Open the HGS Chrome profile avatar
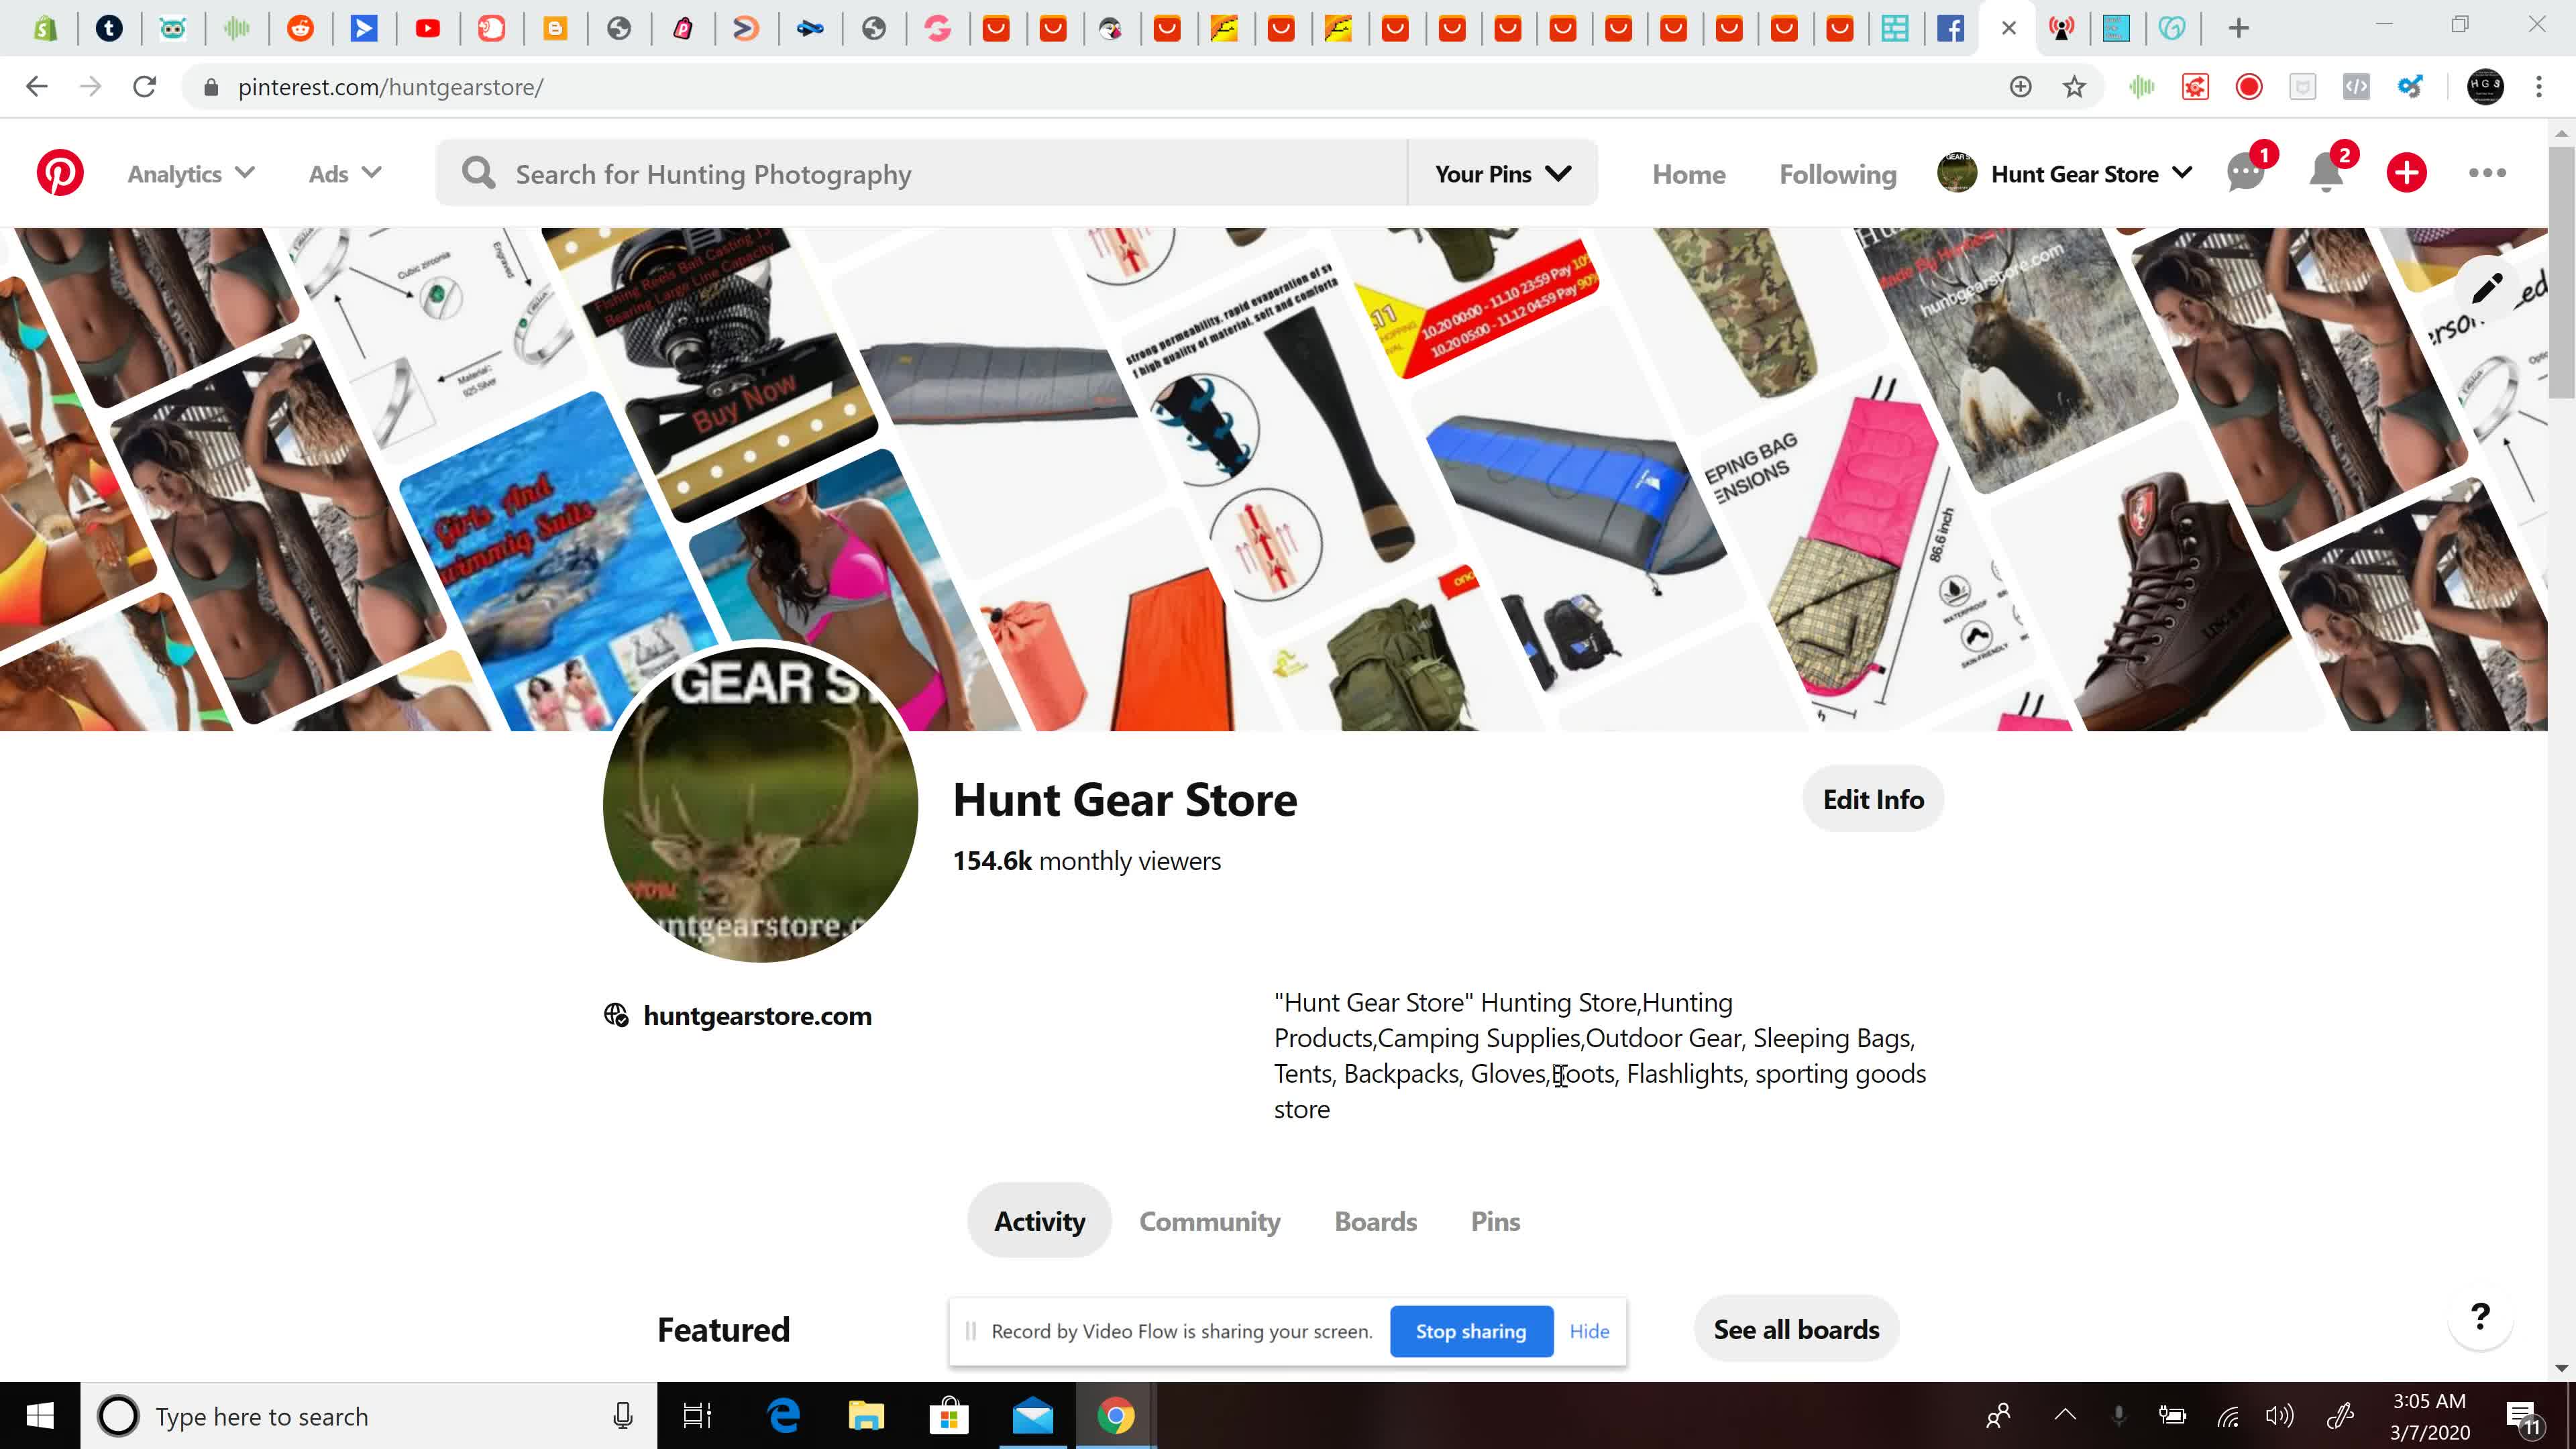2576x1449 pixels. [2485, 87]
